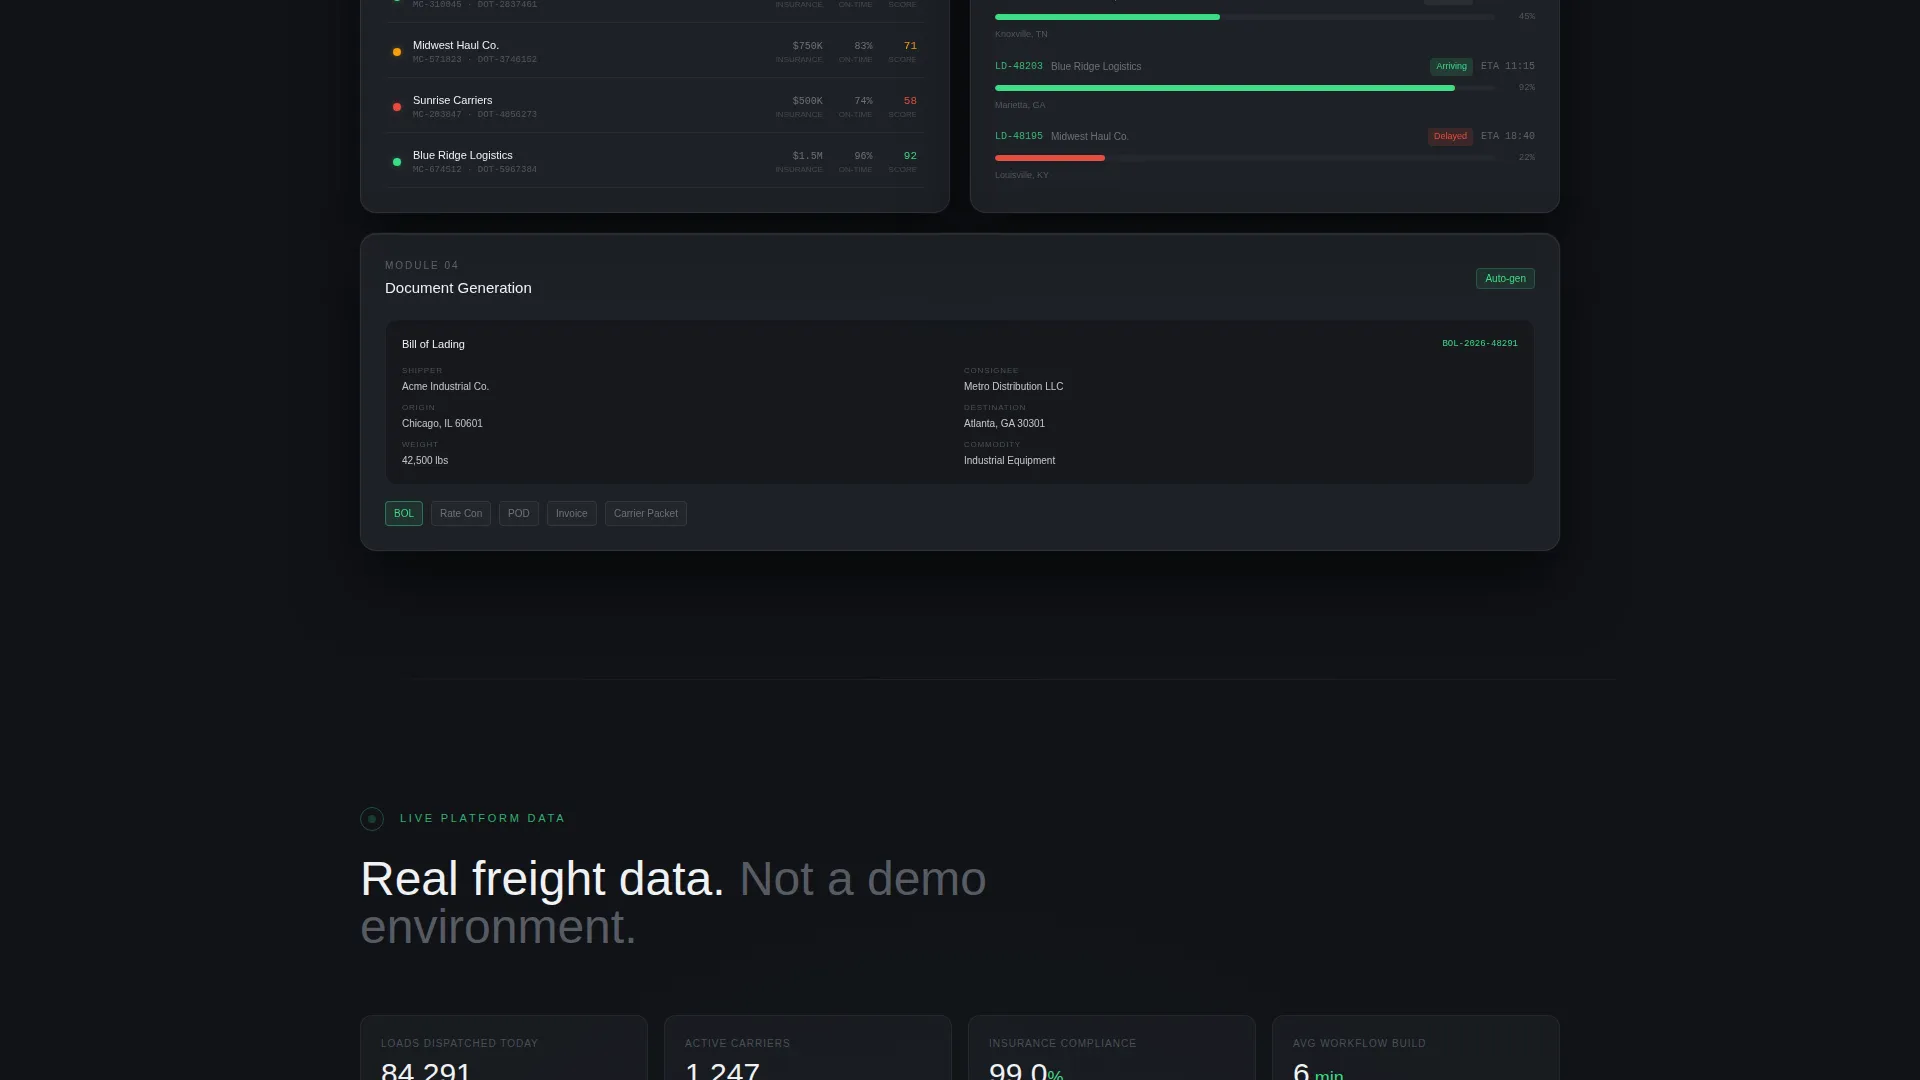Select the Blue Ridge Logistics carrier row name
Image resolution: width=1920 pixels, height=1080 pixels.
tap(463, 156)
